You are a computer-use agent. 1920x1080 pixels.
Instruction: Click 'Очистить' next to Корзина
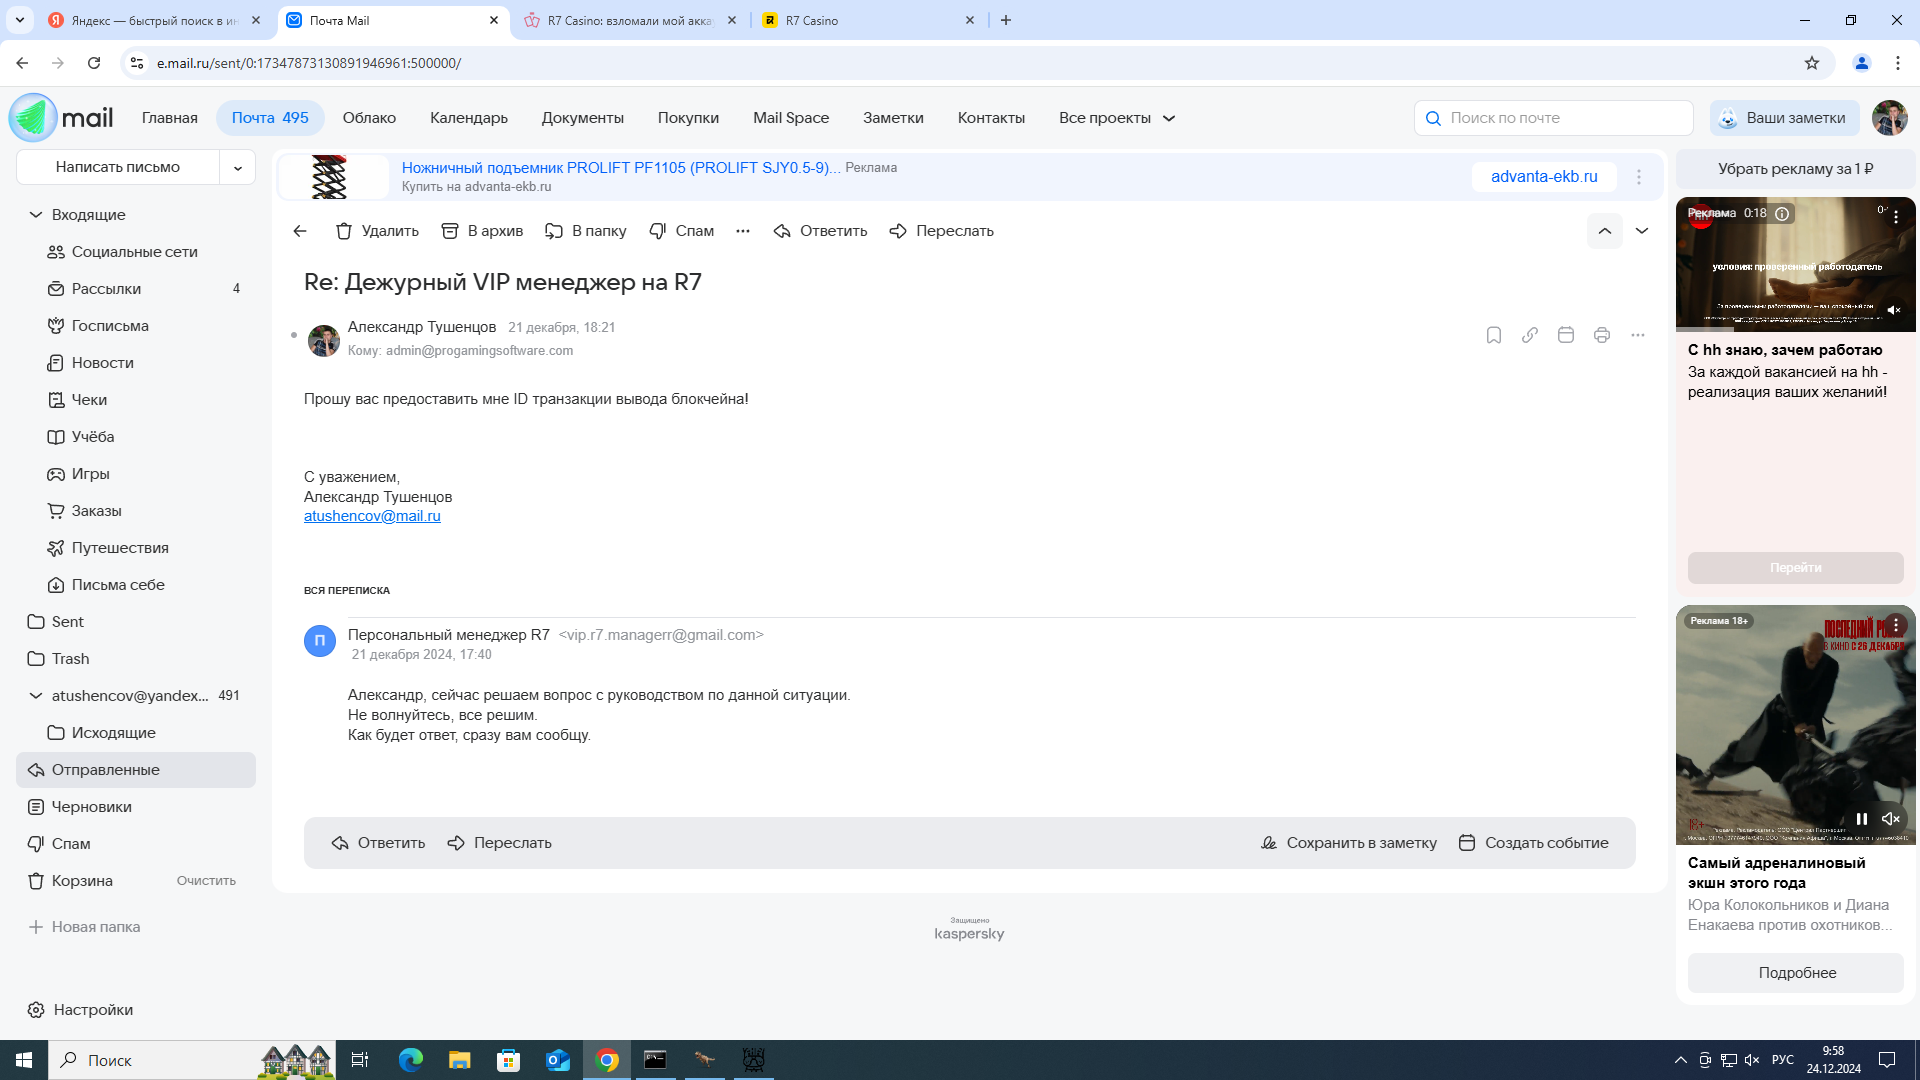(x=206, y=881)
